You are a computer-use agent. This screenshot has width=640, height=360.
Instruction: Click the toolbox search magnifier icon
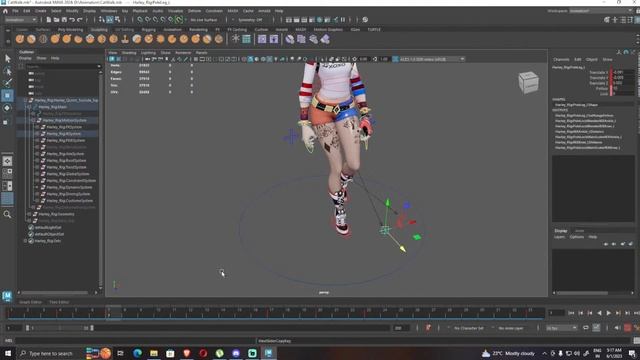pyautogui.click(x=7, y=214)
